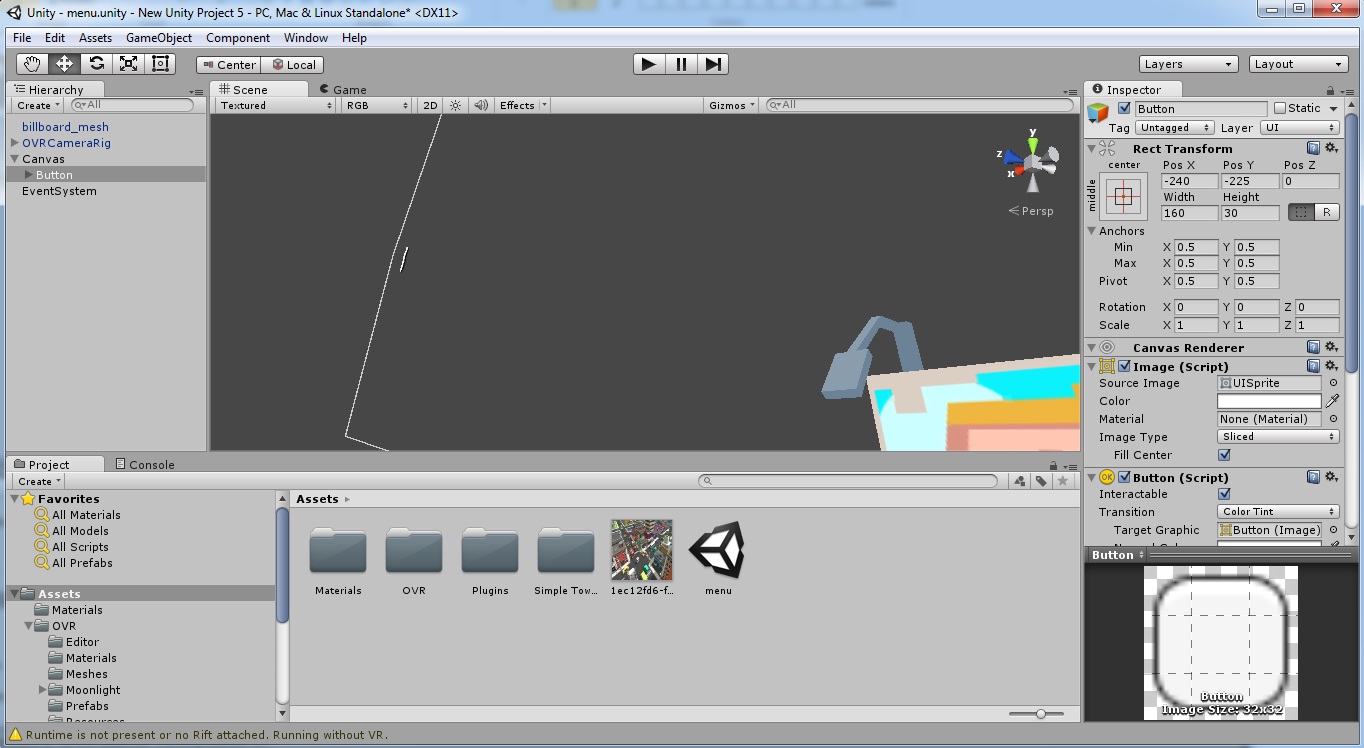1364x748 pixels.
Task: Select the Rotate tool
Action: coord(96,63)
